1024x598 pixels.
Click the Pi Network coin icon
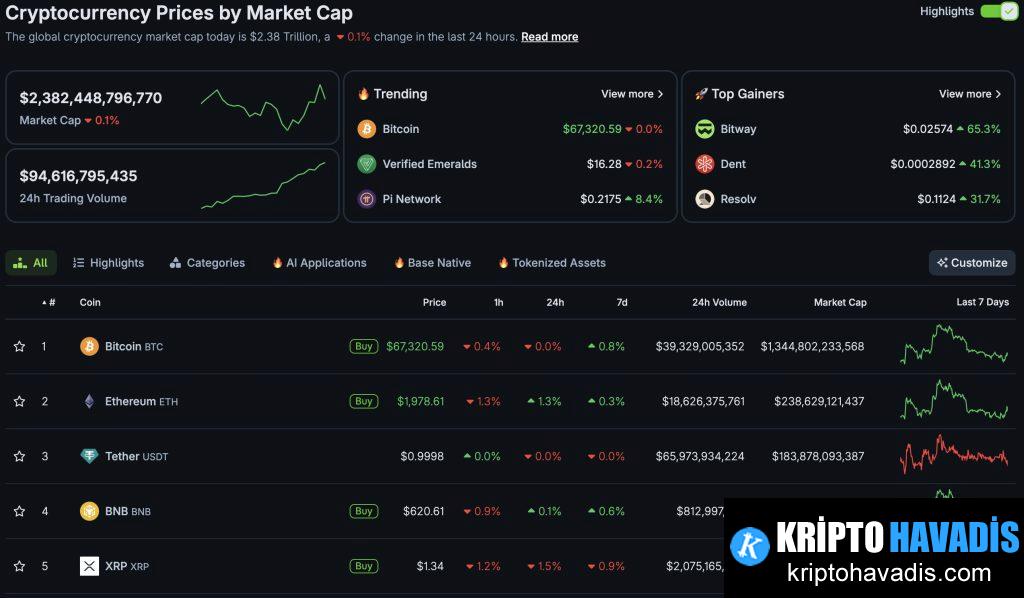(366, 198)
